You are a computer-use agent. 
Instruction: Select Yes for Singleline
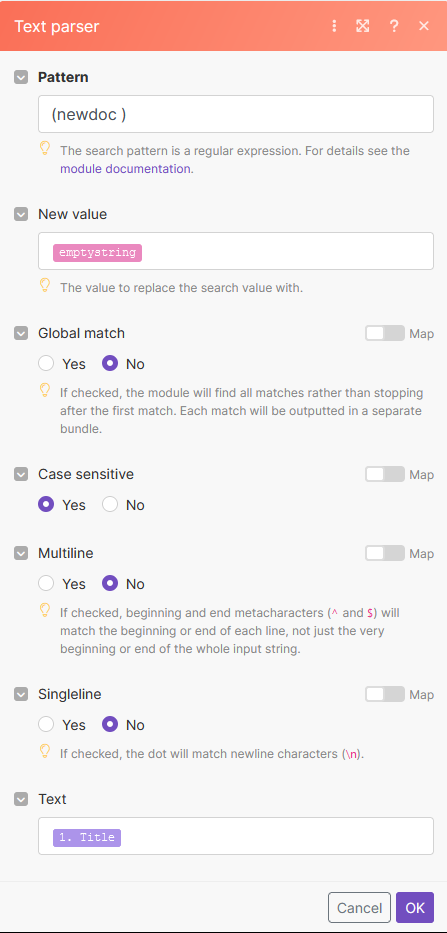point(46,725)
